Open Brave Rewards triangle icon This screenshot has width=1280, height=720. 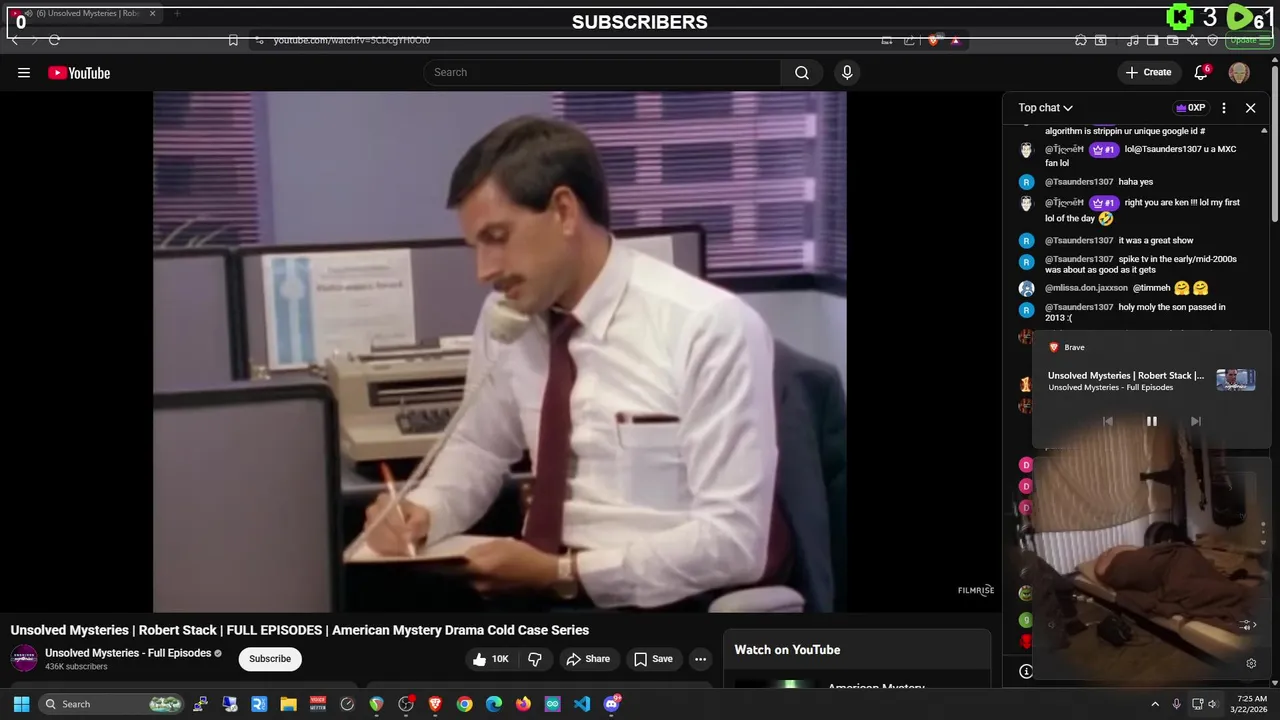pos(955,40)
